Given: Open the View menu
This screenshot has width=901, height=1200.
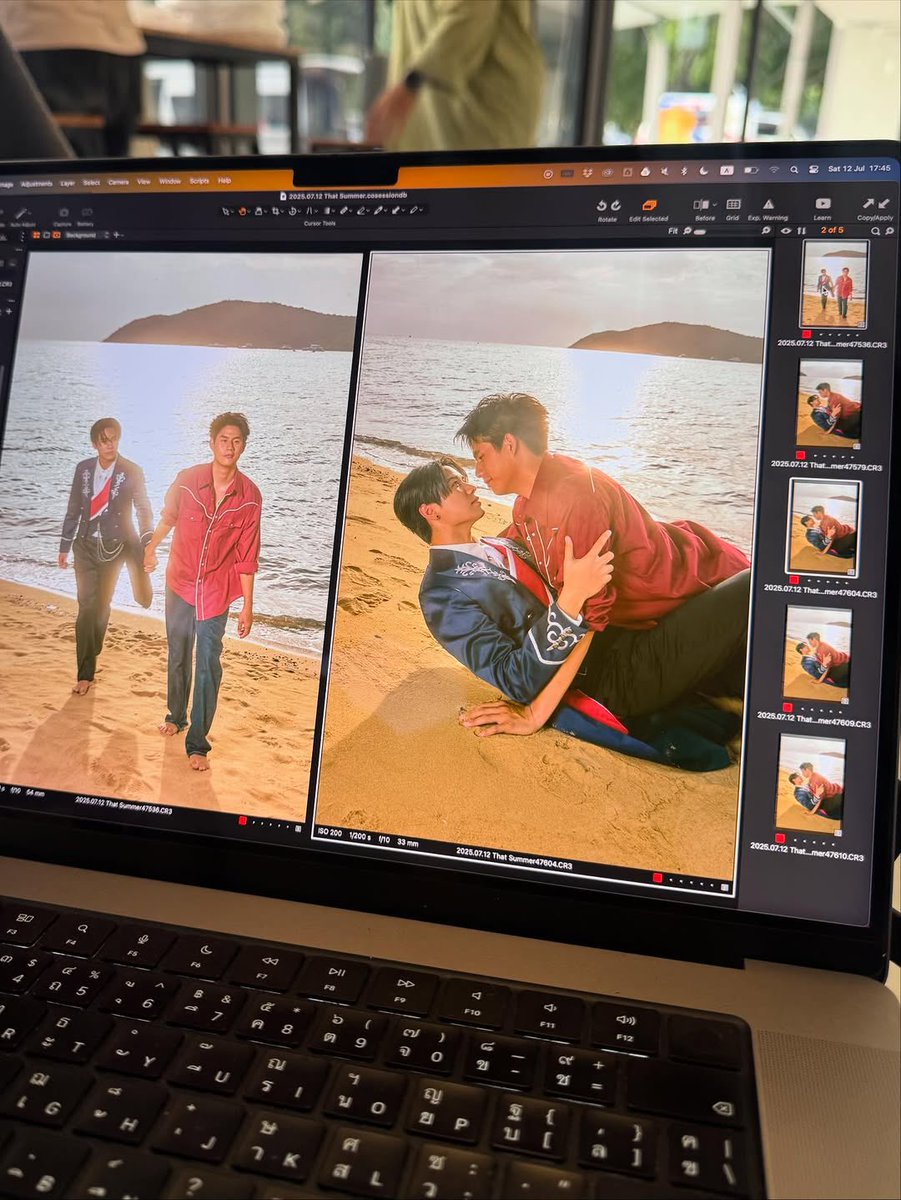Looking at the screenshot, I should 144,182.
